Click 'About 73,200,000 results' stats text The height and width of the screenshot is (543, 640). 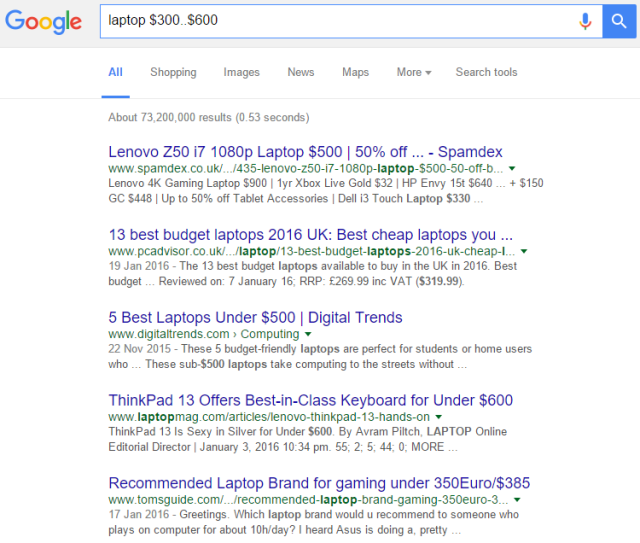point(209,118)
